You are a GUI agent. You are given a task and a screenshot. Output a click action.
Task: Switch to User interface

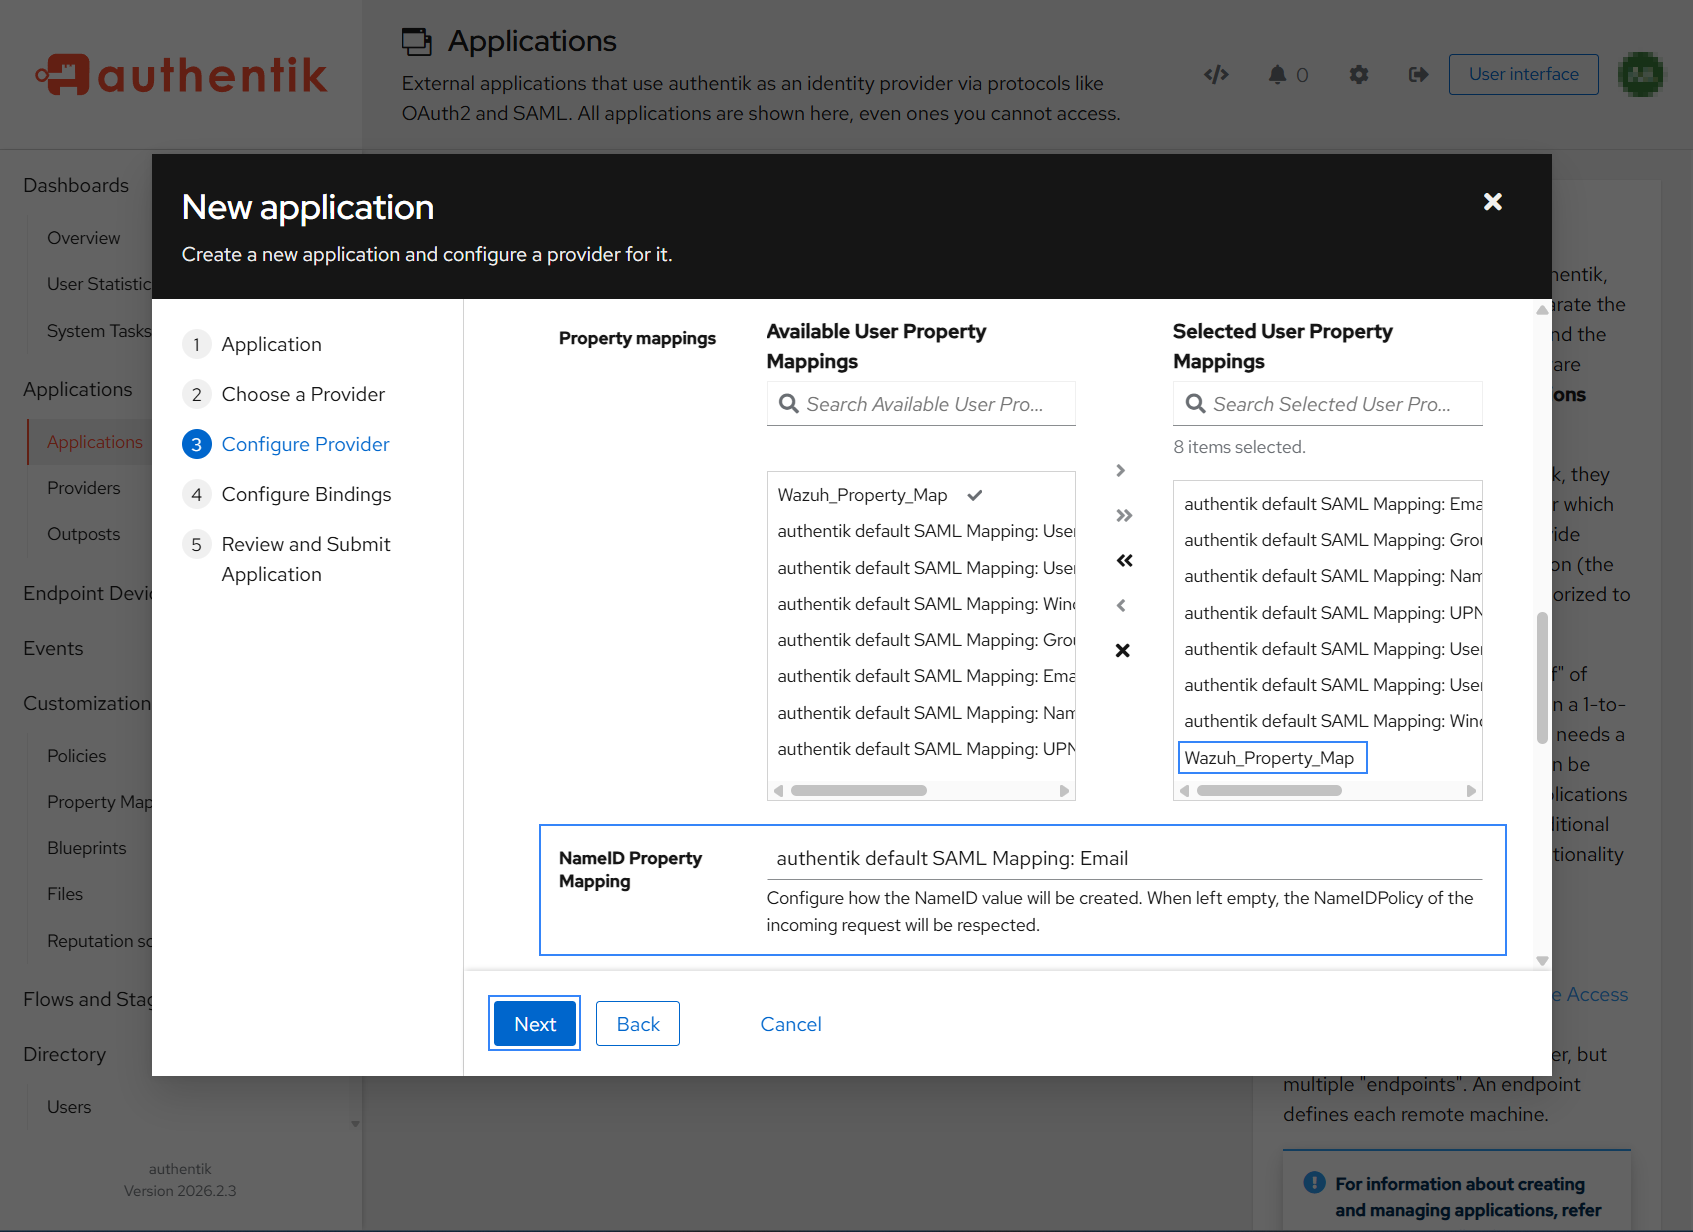coord(1523,74)
